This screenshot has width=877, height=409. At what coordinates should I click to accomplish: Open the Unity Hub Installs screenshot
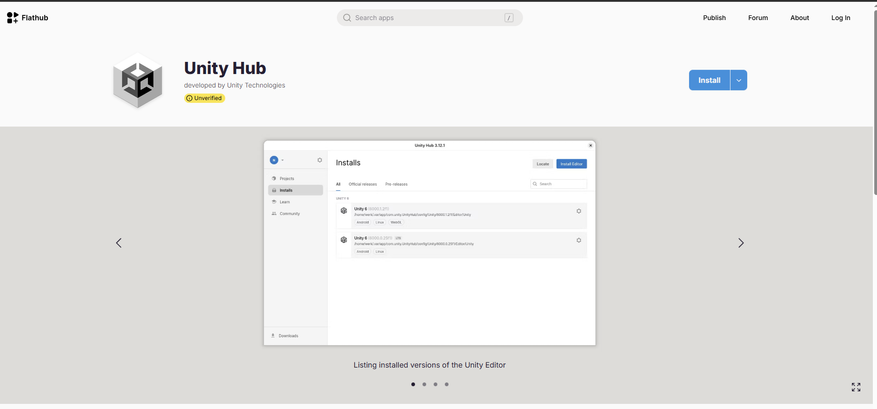click(430, 243)
